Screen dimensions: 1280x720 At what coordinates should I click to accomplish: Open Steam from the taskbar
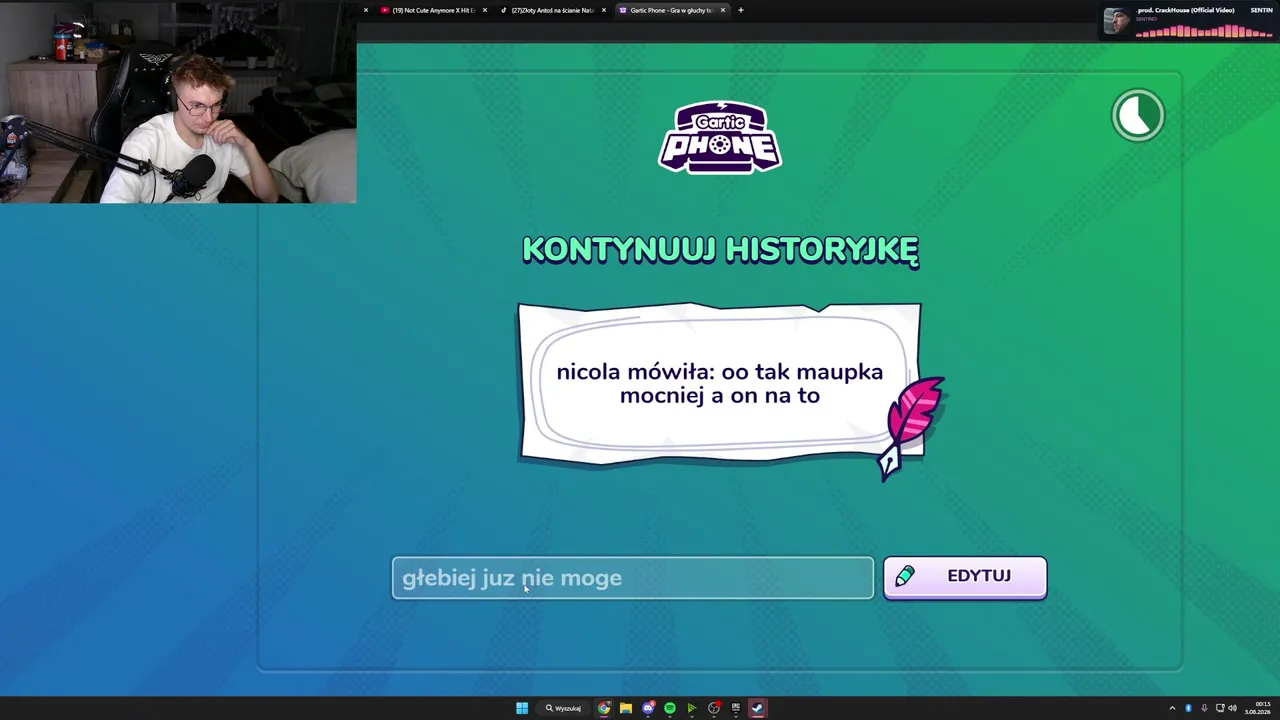click(758, 708)
